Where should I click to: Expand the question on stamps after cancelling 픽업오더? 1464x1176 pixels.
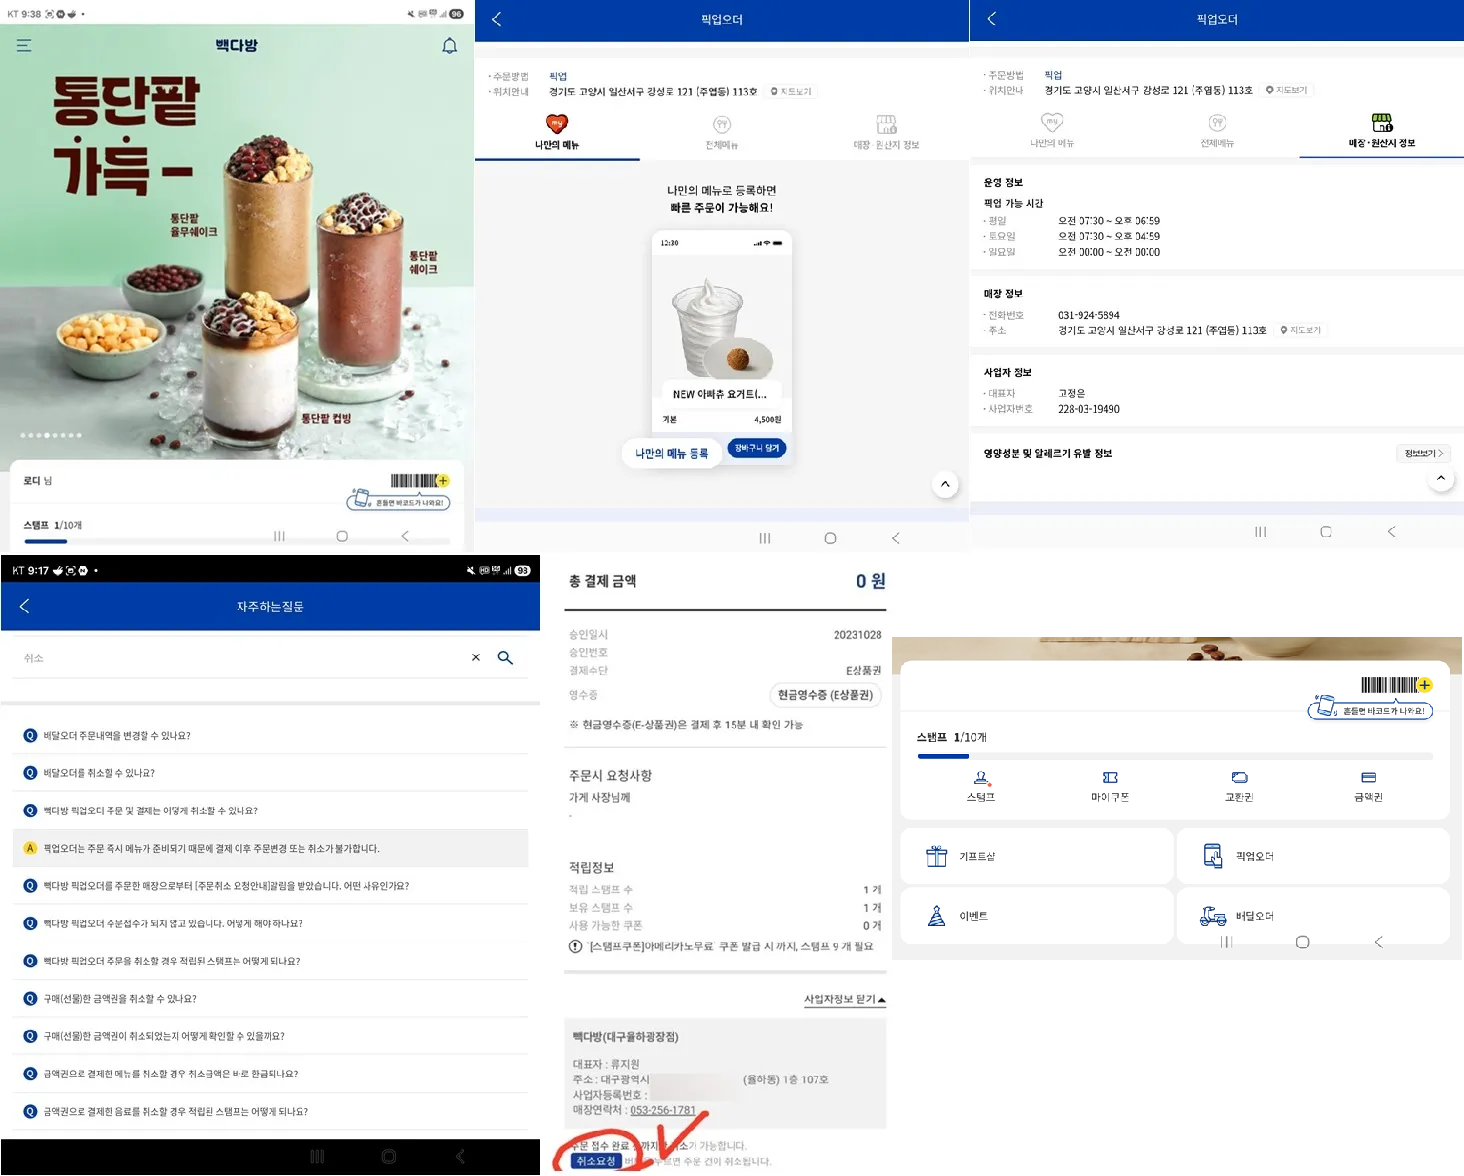[270, 961]
